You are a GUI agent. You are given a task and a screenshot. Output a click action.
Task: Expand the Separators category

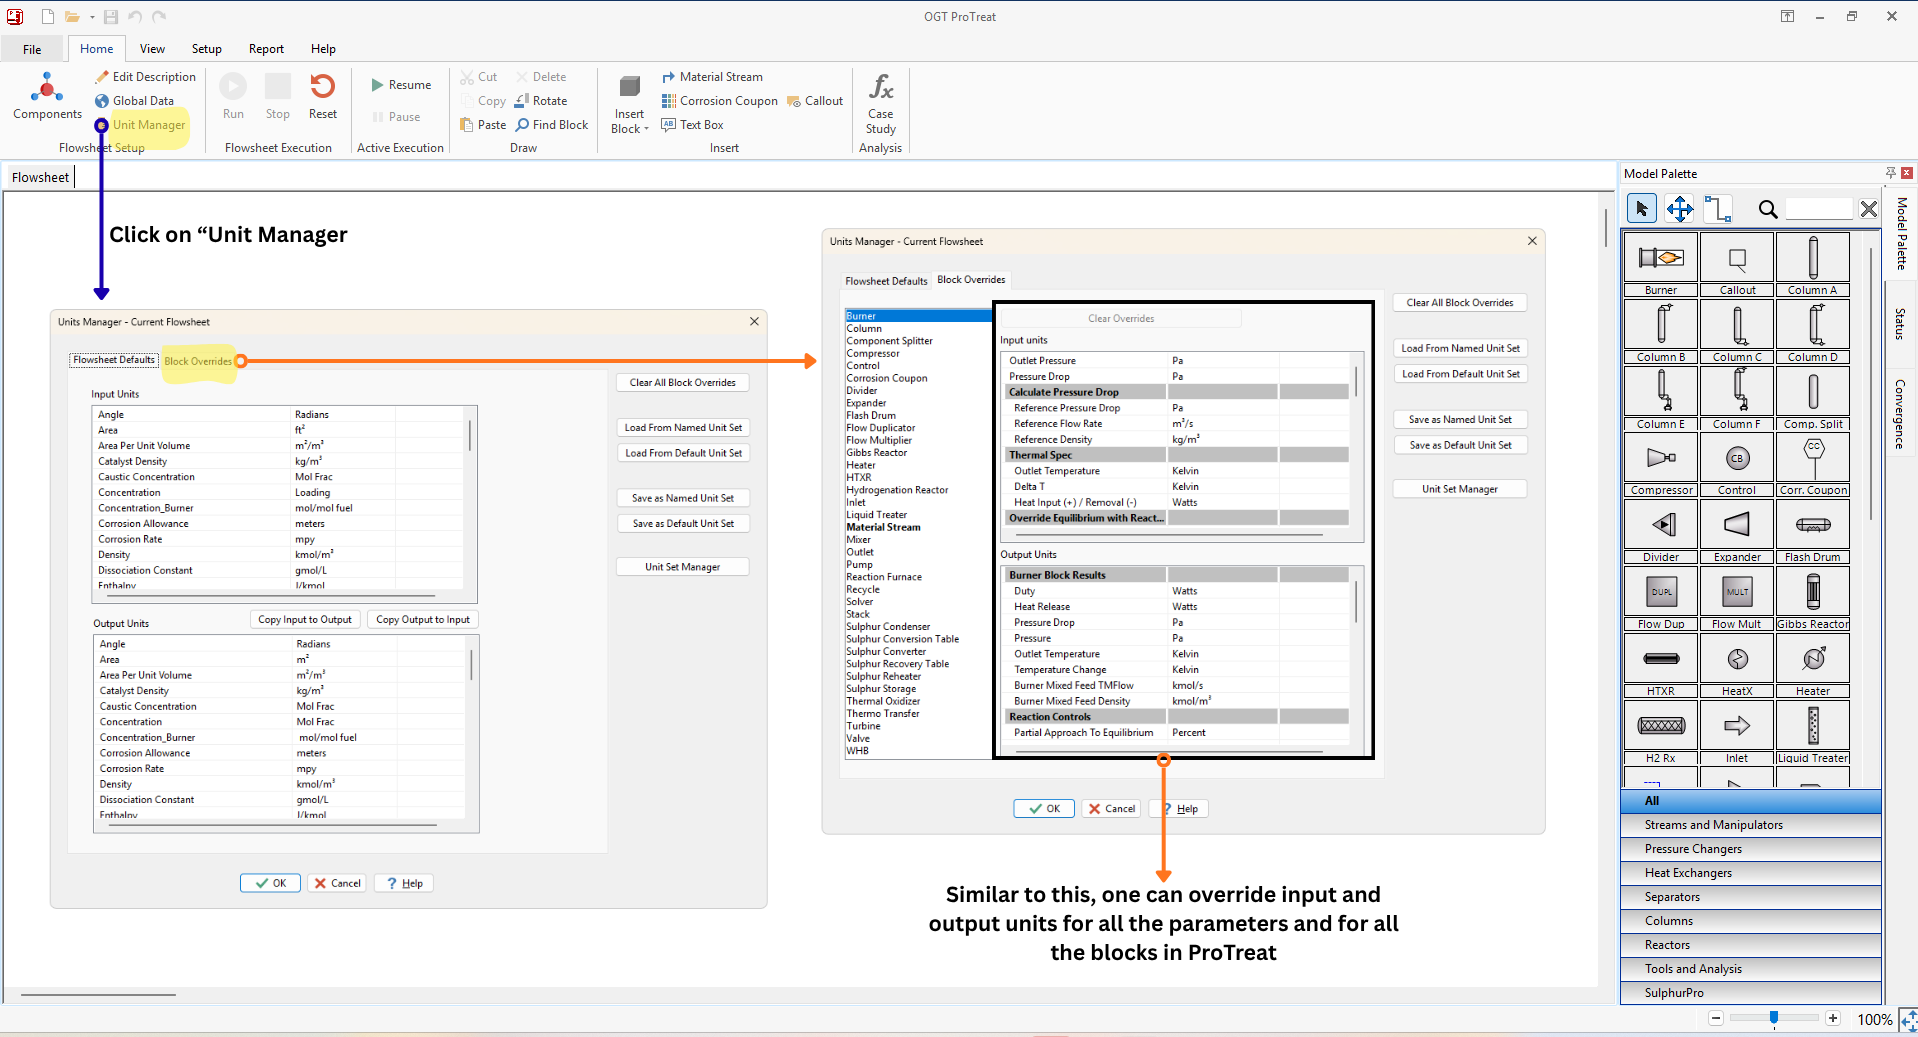1750,897
